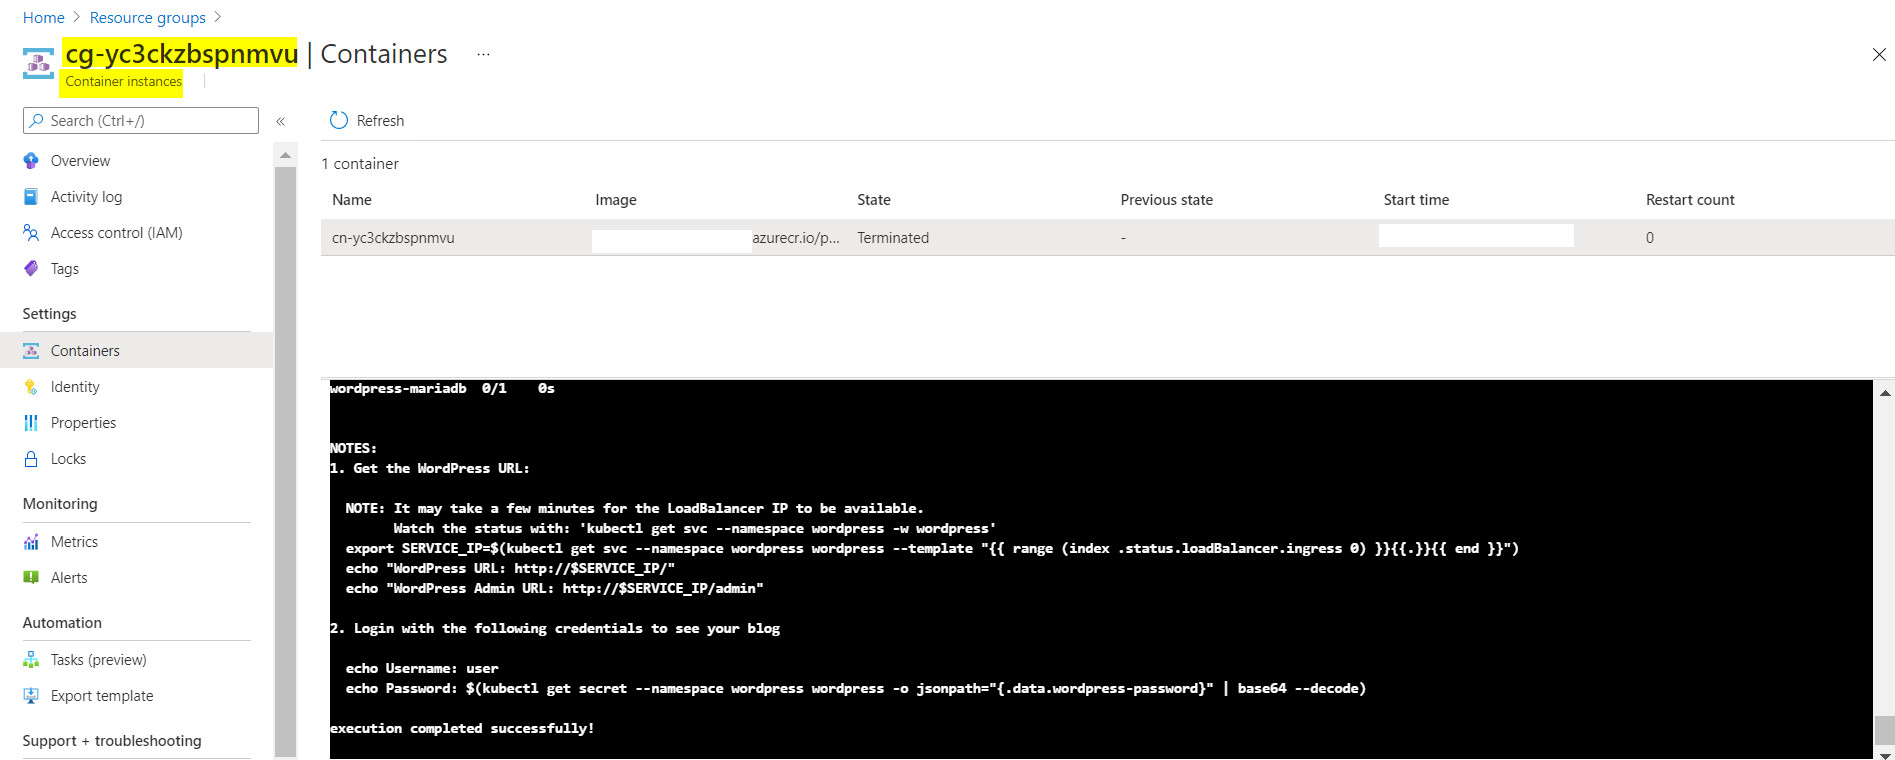
Task: Click the container instances resource icon
Action: click(x=38, y=63)
